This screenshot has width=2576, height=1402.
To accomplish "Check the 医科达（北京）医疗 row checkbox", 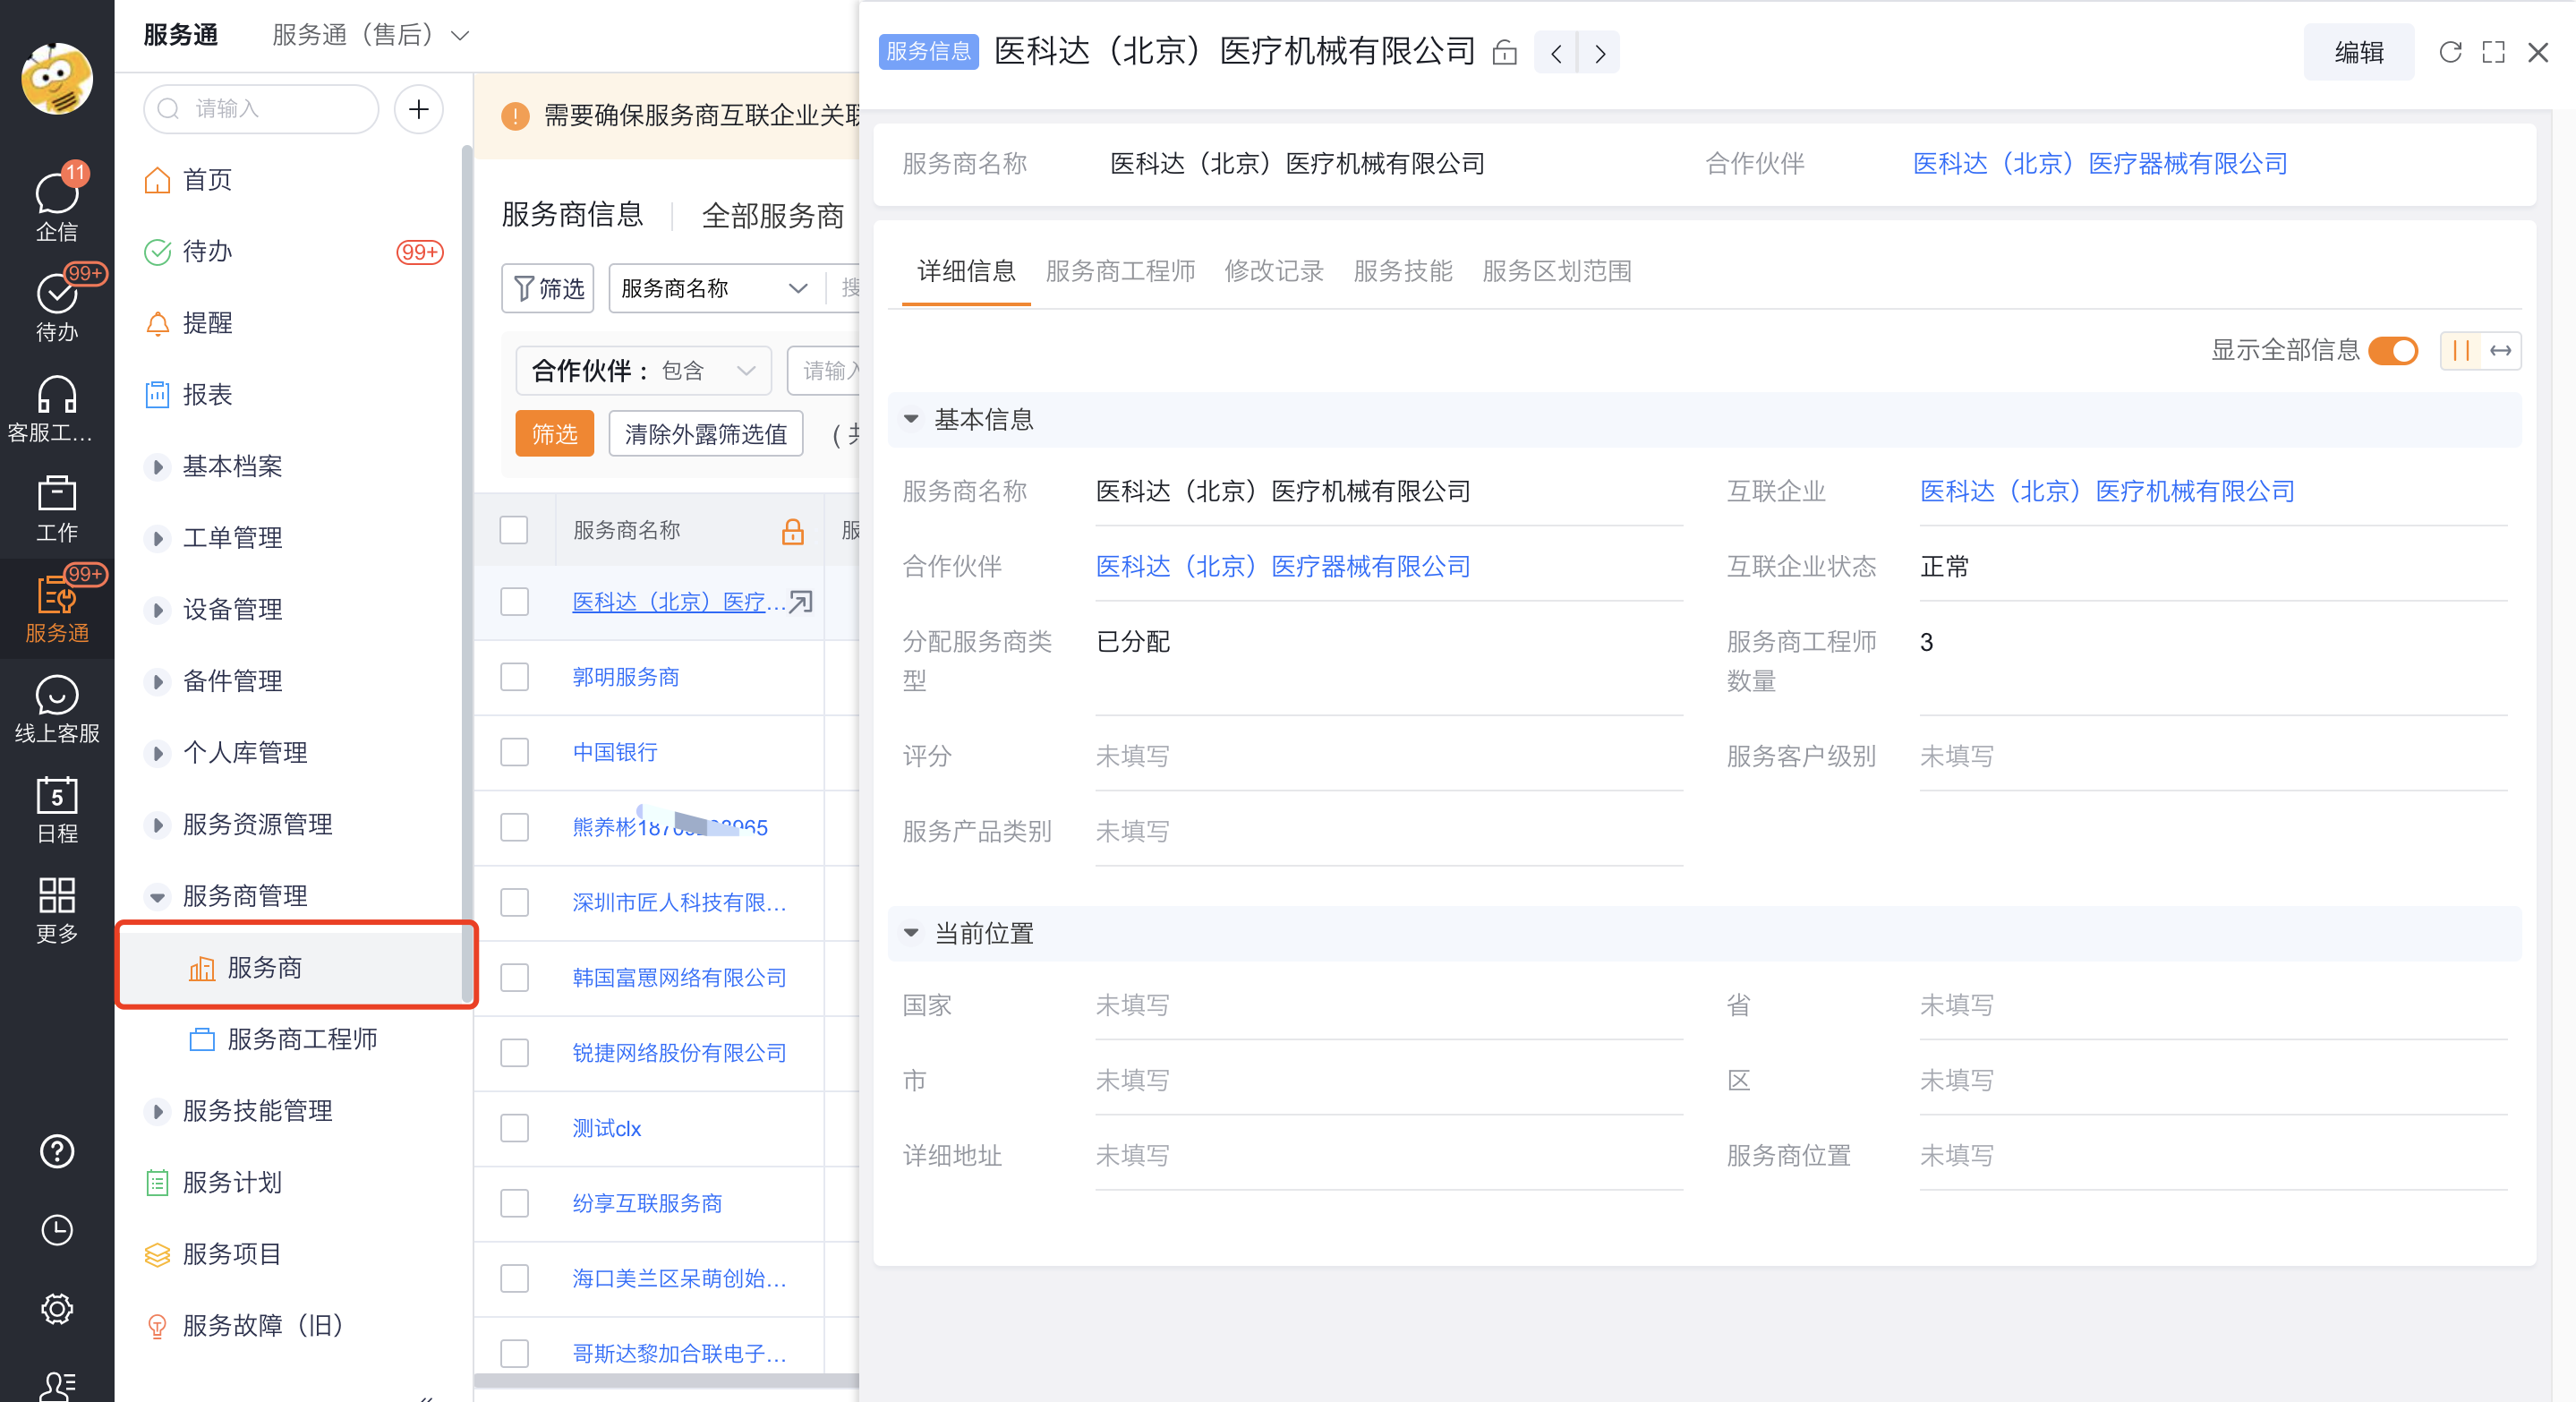I will tap(515, 602).
